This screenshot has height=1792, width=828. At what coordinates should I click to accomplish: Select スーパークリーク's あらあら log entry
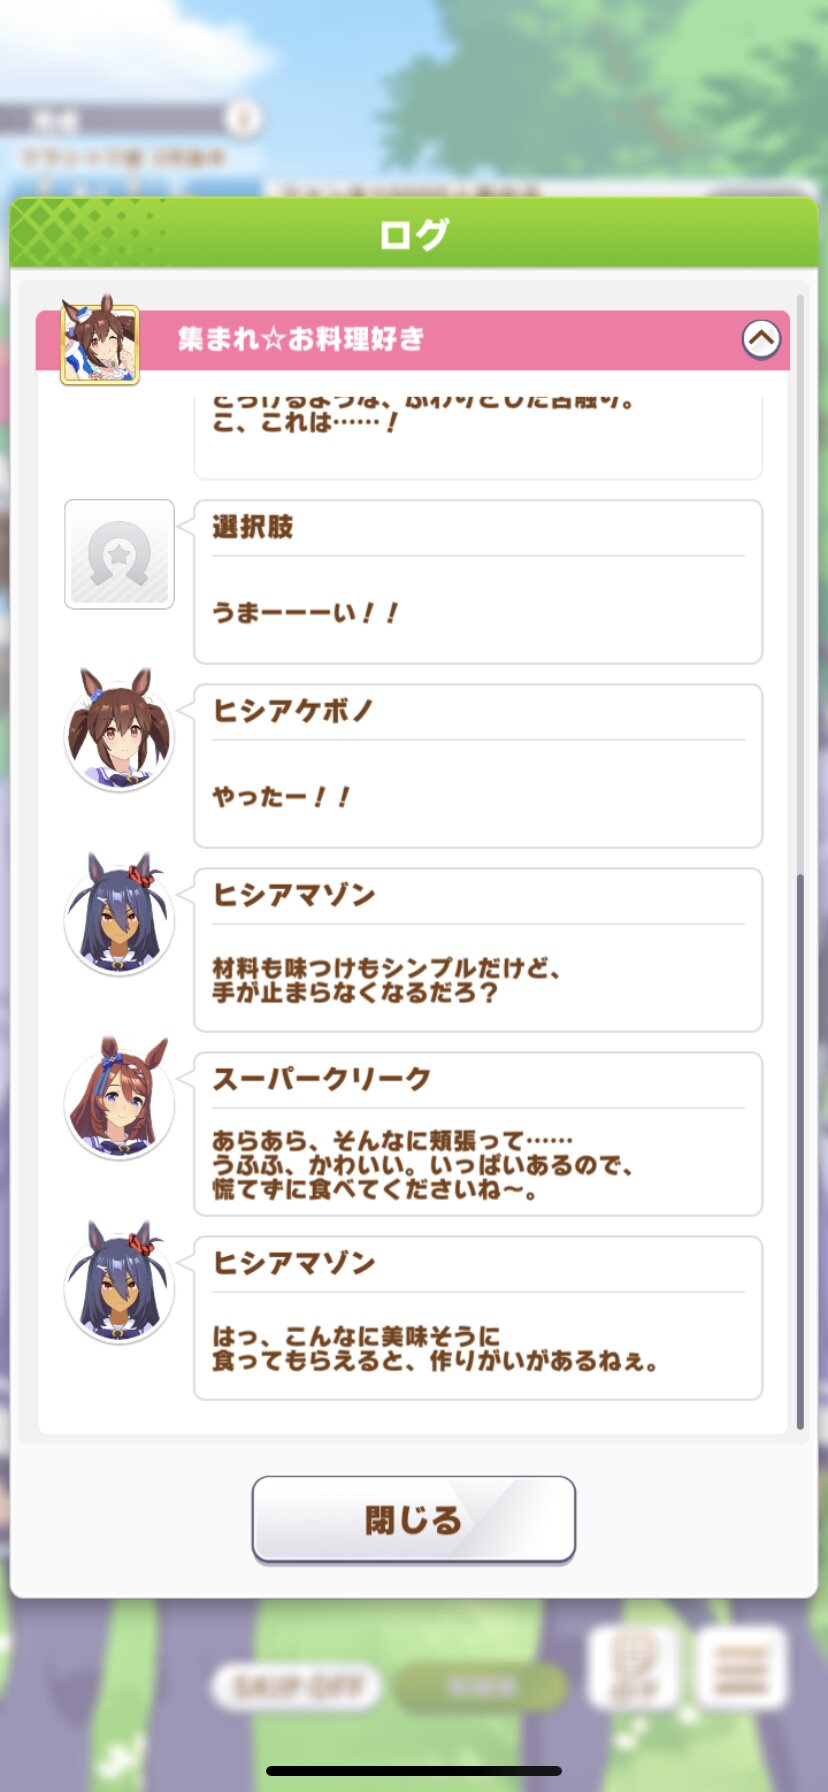coord(478,1134)
